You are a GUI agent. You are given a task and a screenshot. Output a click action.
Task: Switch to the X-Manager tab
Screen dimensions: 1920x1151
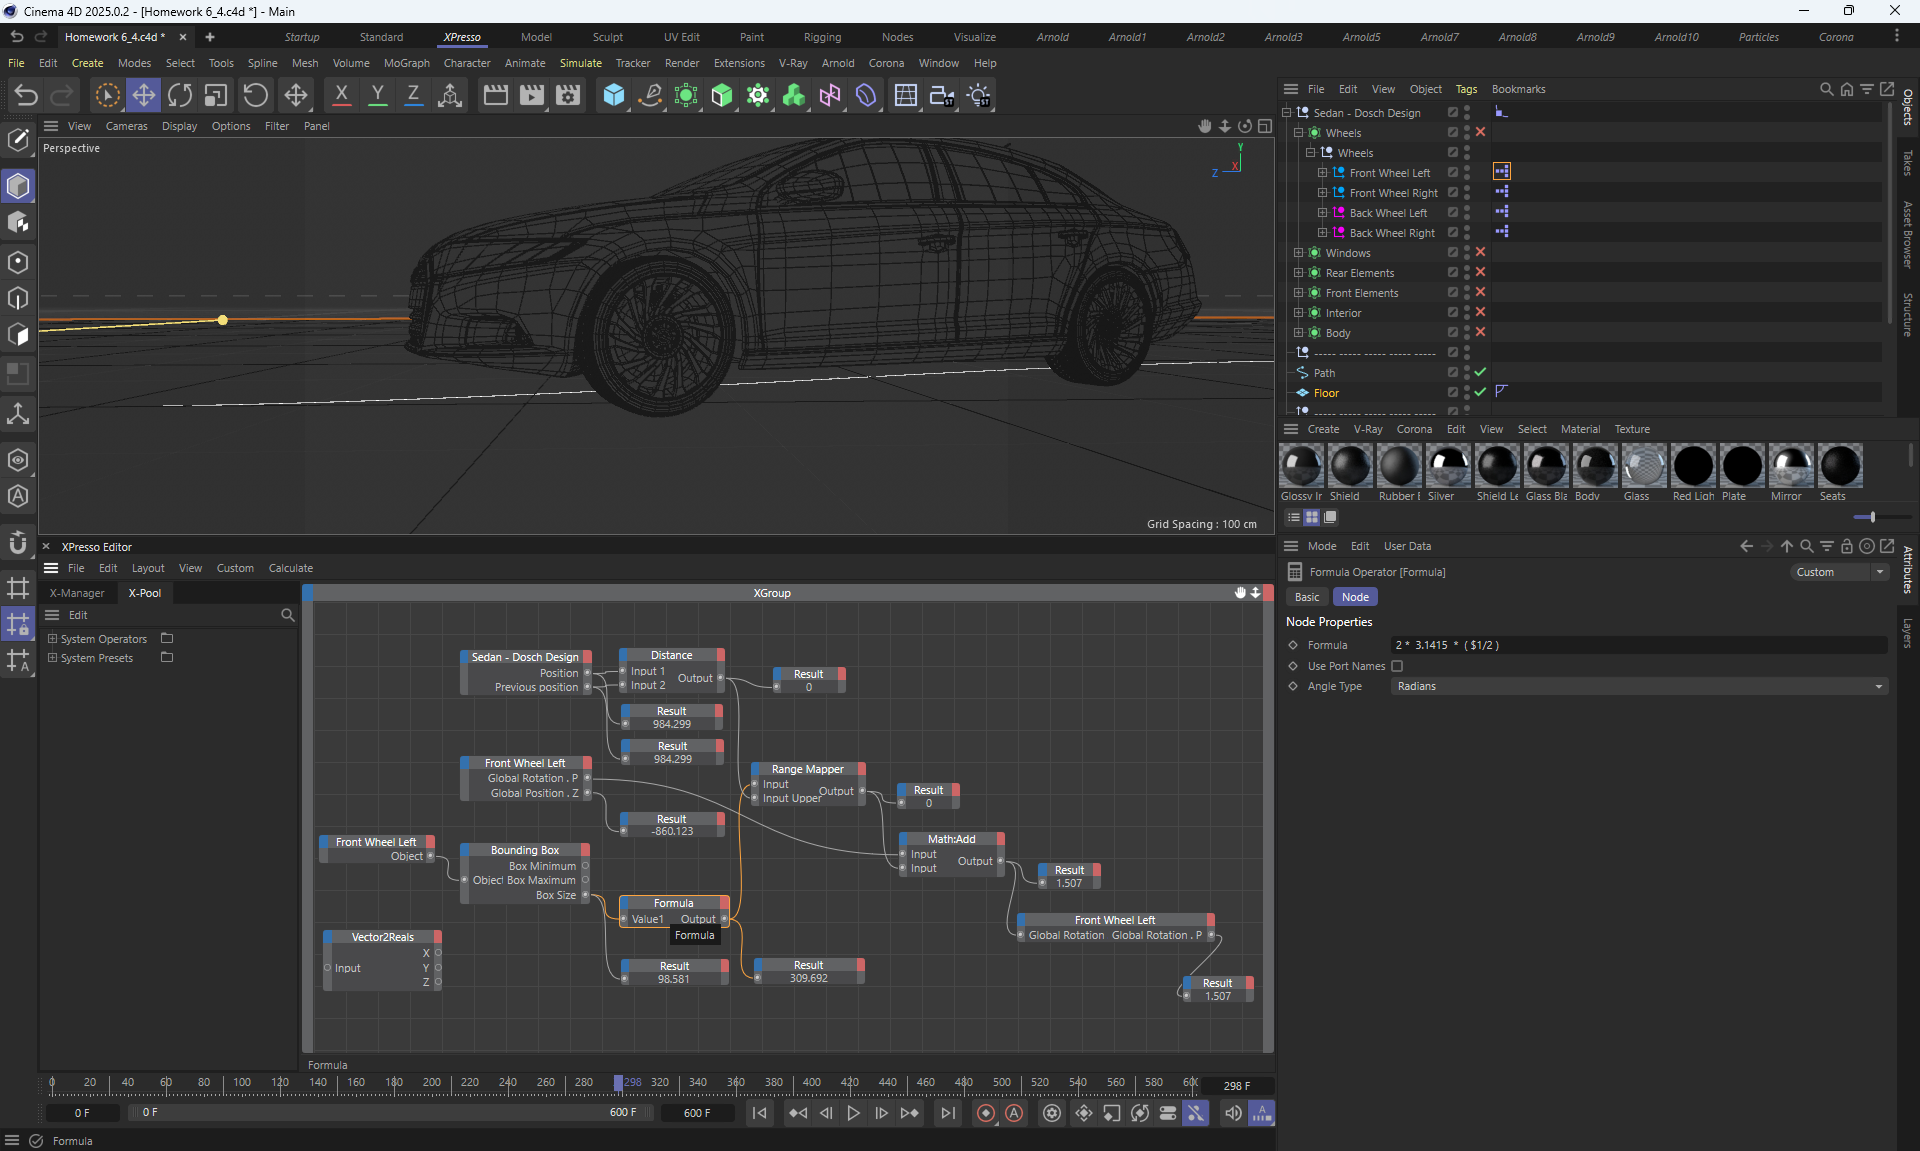tap(77, 593)
